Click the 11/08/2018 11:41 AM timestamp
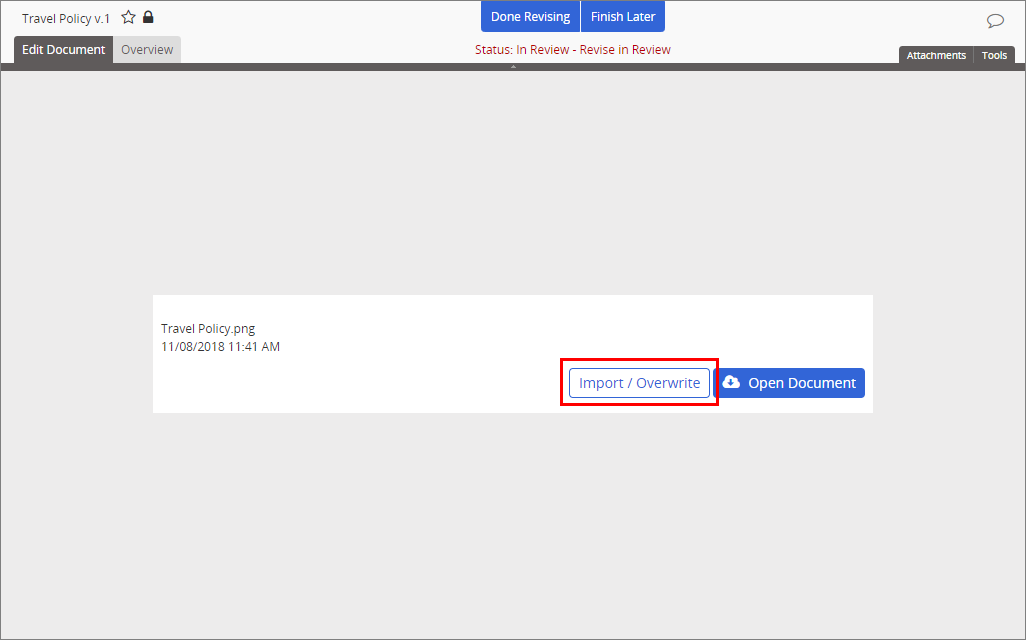The image size is (1026, 640). point(220,347)
